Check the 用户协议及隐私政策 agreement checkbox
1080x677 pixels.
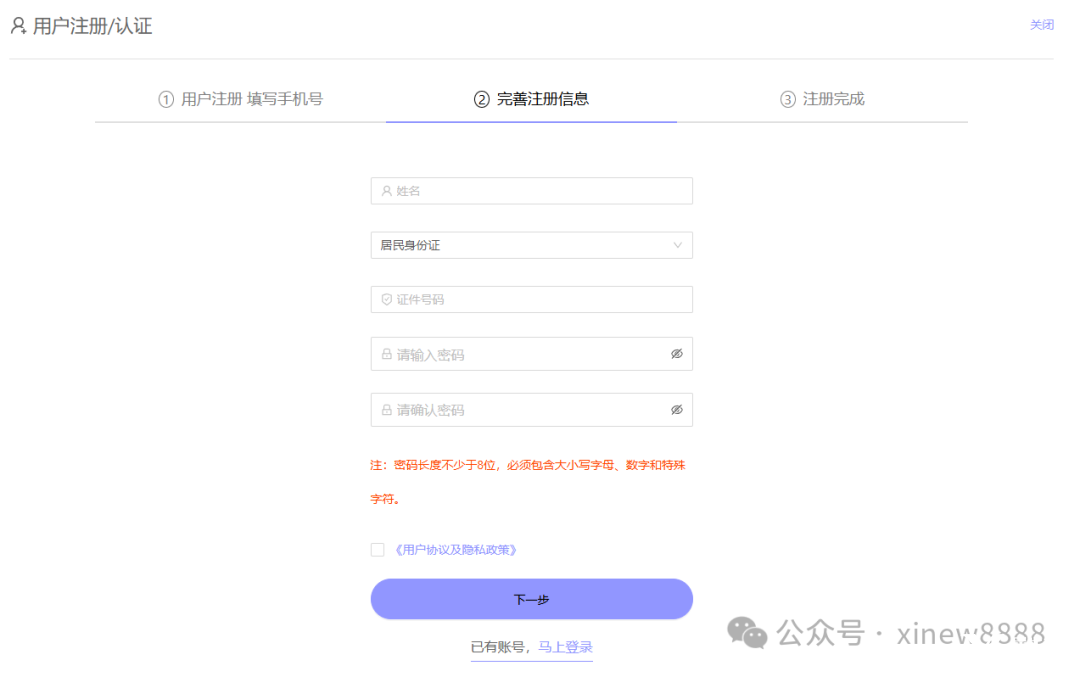pos(377,550)
